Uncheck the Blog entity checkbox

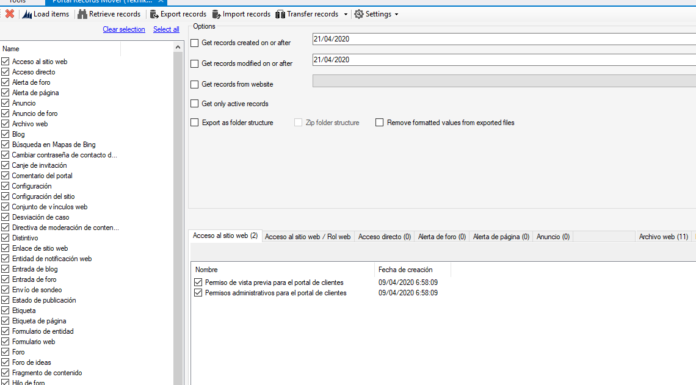pos(5,134)
